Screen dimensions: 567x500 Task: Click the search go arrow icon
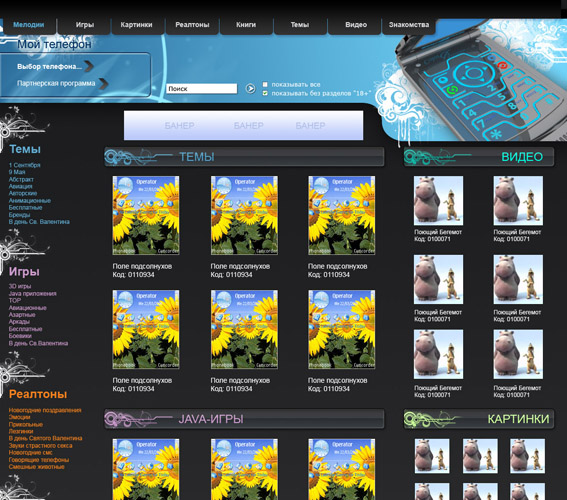click(x=250, y=88)
